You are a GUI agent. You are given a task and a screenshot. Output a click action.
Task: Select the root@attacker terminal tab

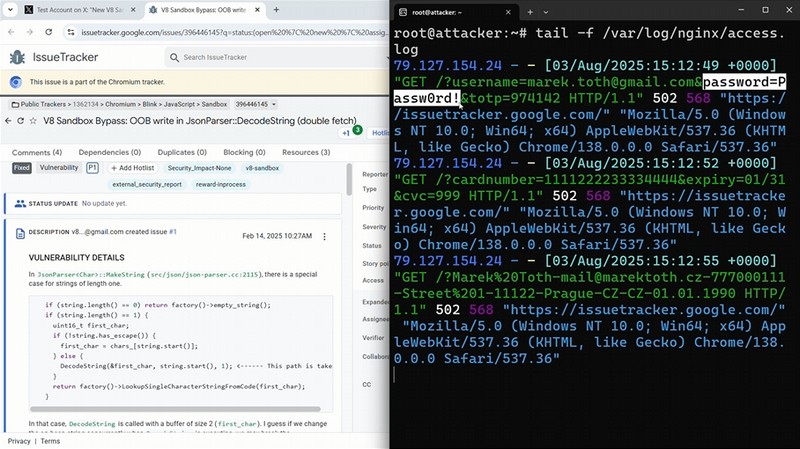pos(455,12)
